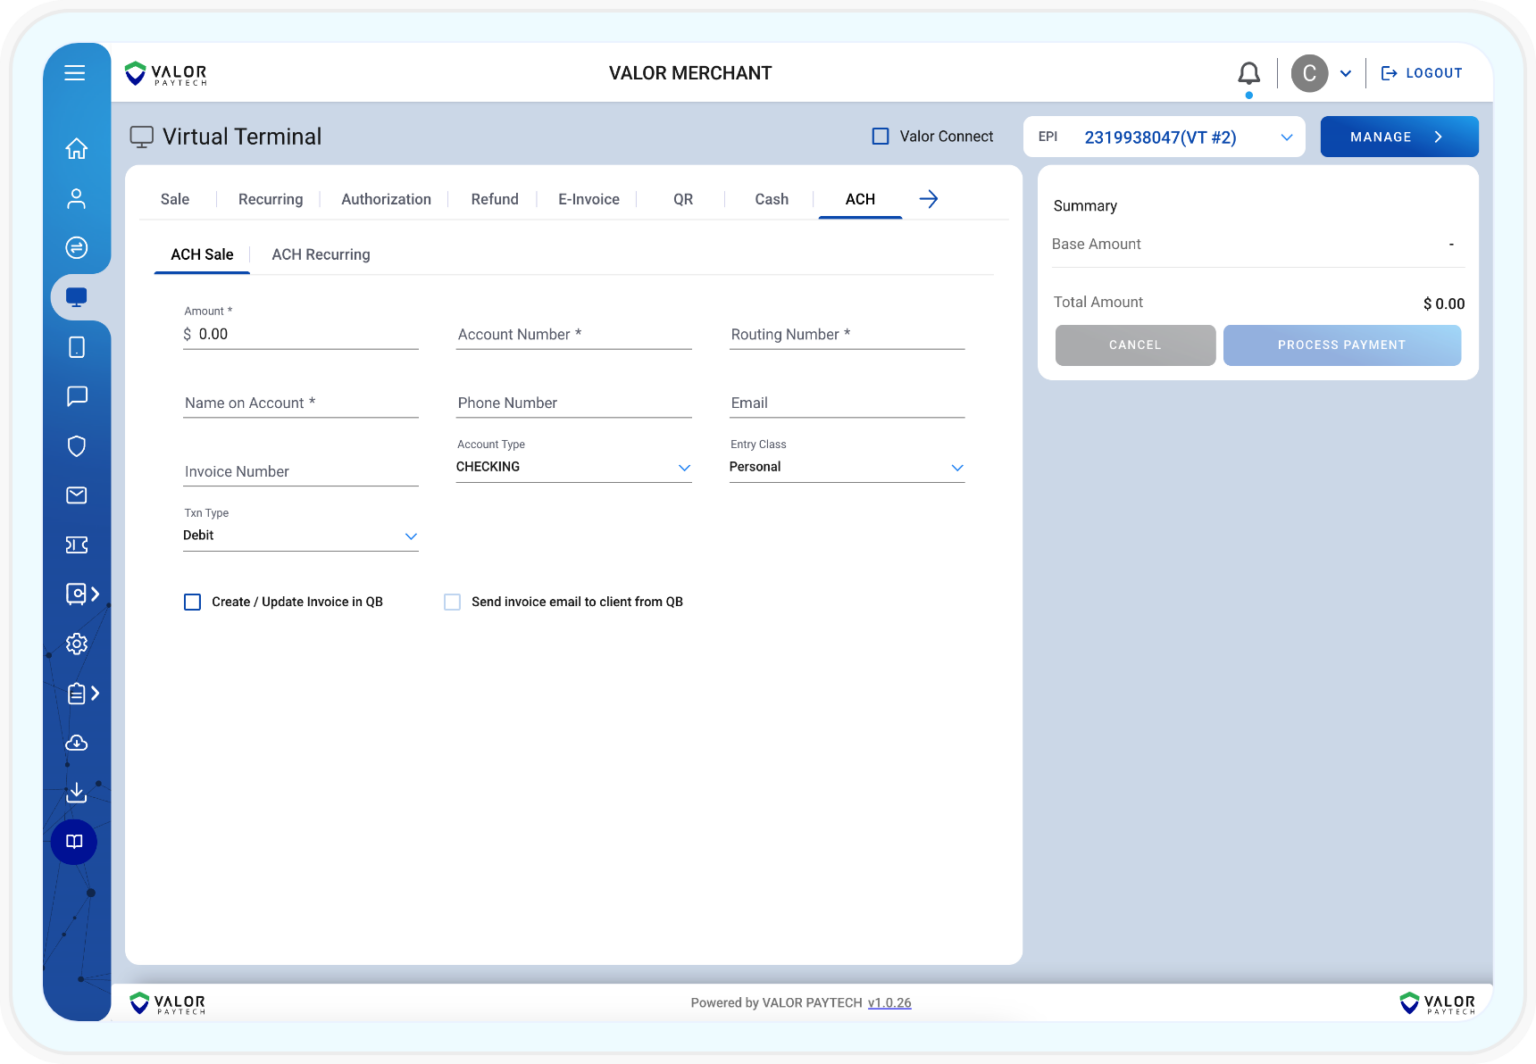Open the hamburger menu in sidebar
The image size is (1536, 1064).
(x=75, y=73)
